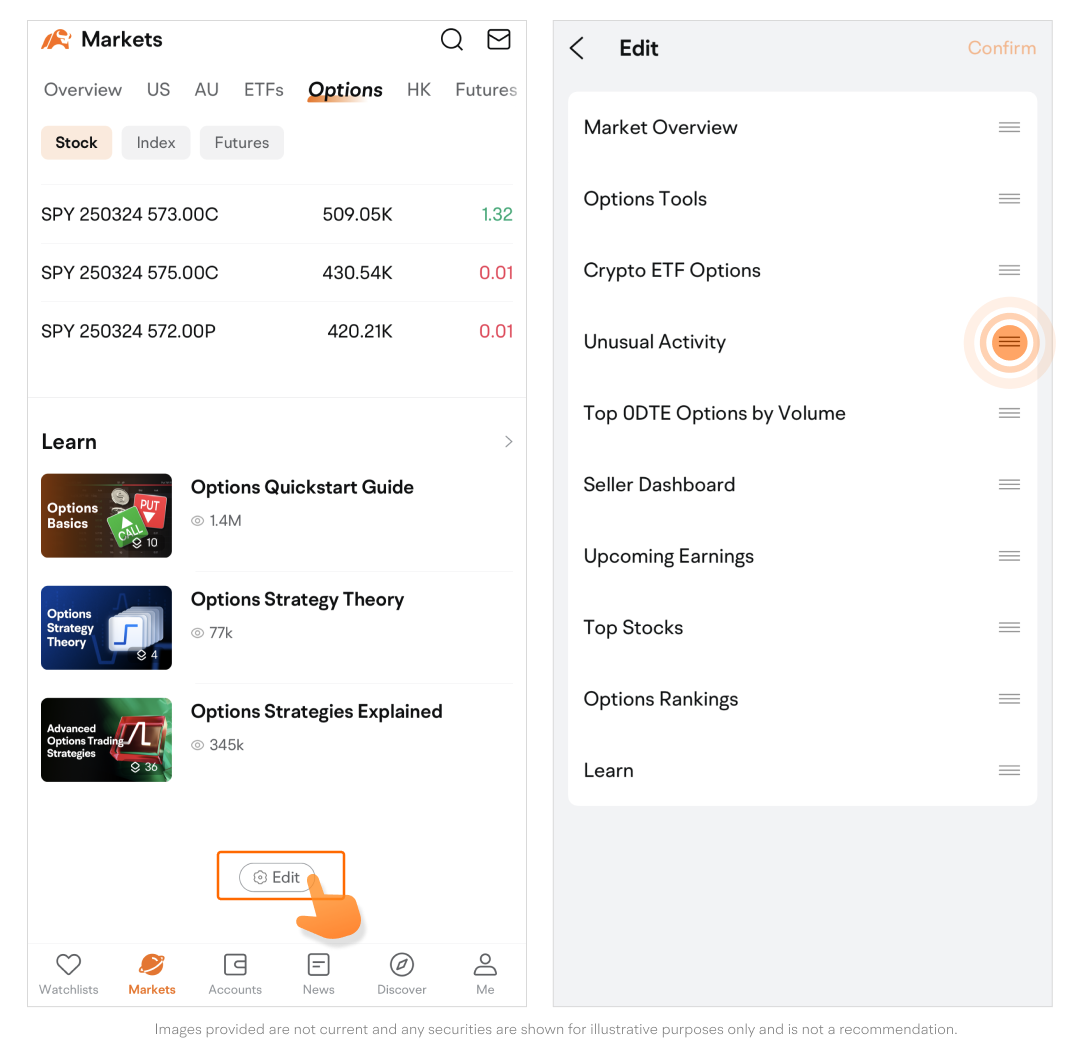Open the search magnifier in Markets header
This screenshot has height=1050, width=1080.
(x=452, y=40)
